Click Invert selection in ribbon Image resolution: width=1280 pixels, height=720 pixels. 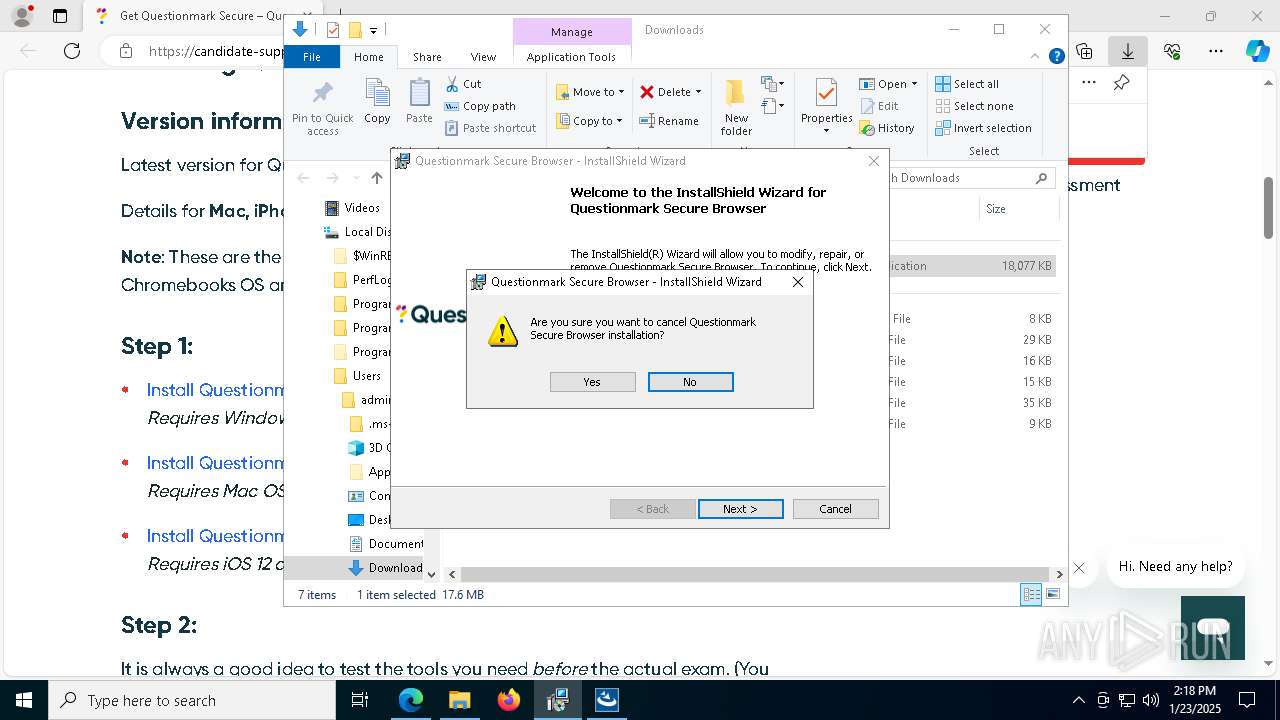(x=983, y=128)
